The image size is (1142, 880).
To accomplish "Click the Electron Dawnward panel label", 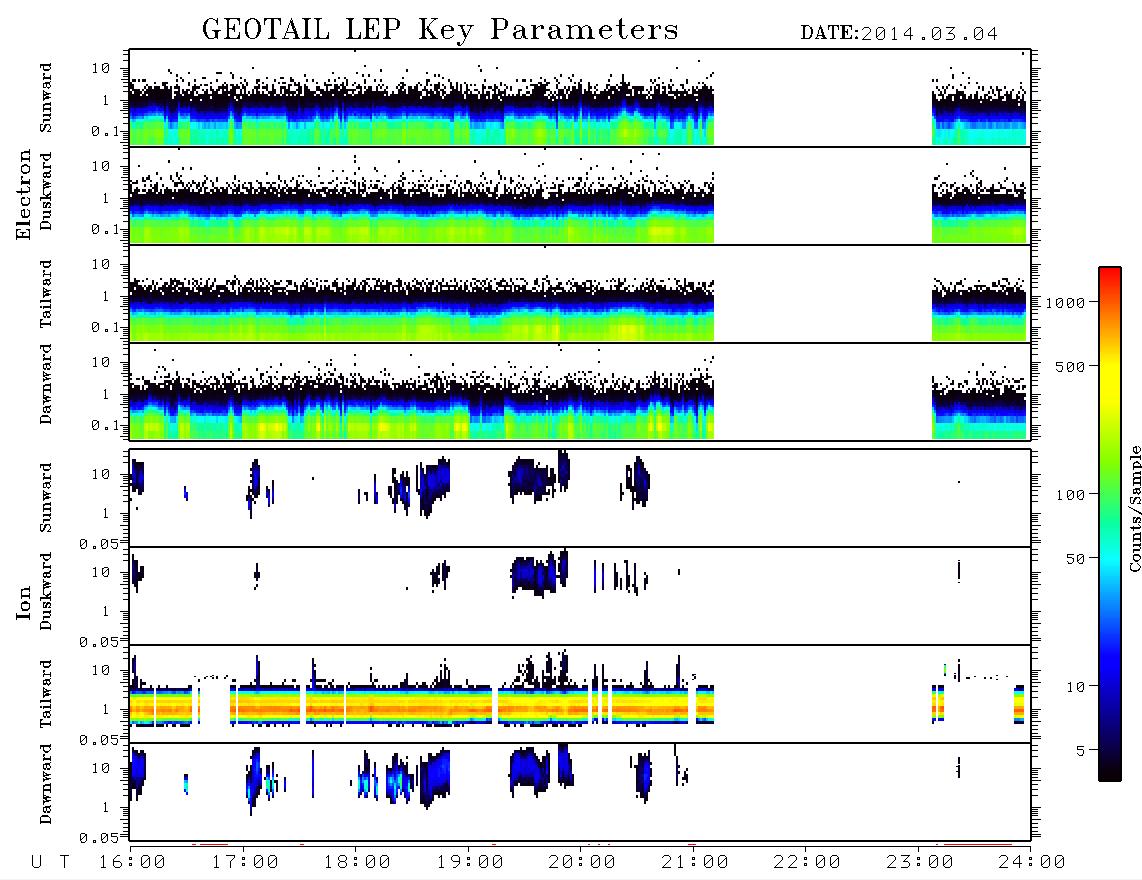I will [x=46, y=384].
